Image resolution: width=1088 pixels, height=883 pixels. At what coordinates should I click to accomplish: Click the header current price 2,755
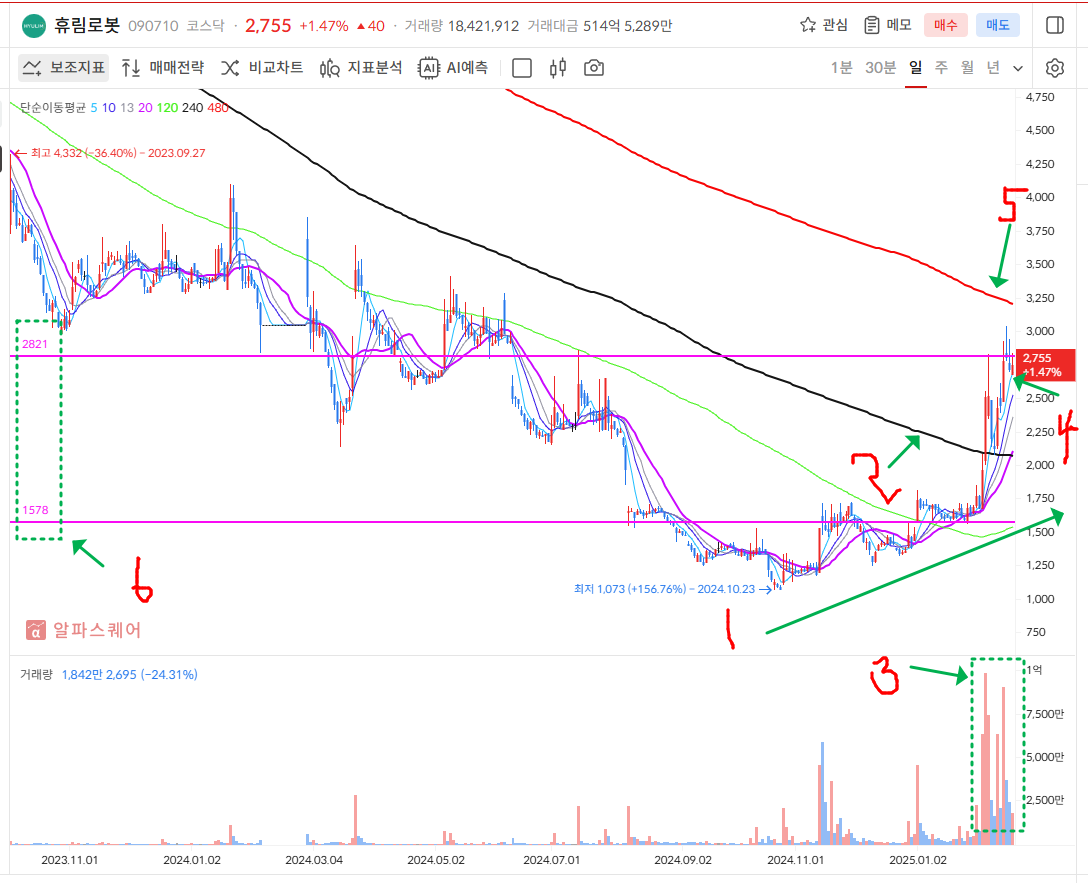tap(268, 26)
